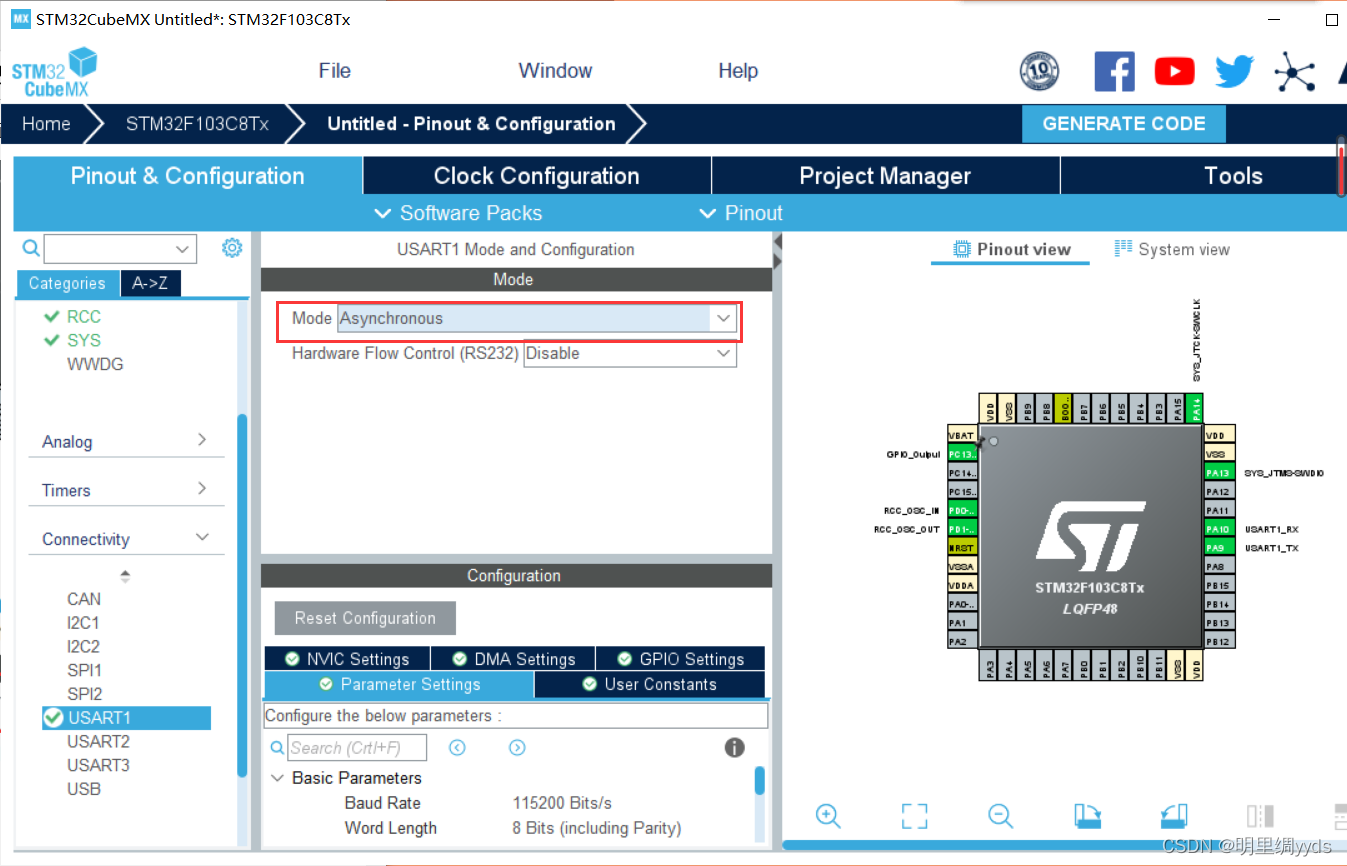Switch to System view
This screenshot has height=866, width=1347.
pyautogui.click(x=1172, y=249)
